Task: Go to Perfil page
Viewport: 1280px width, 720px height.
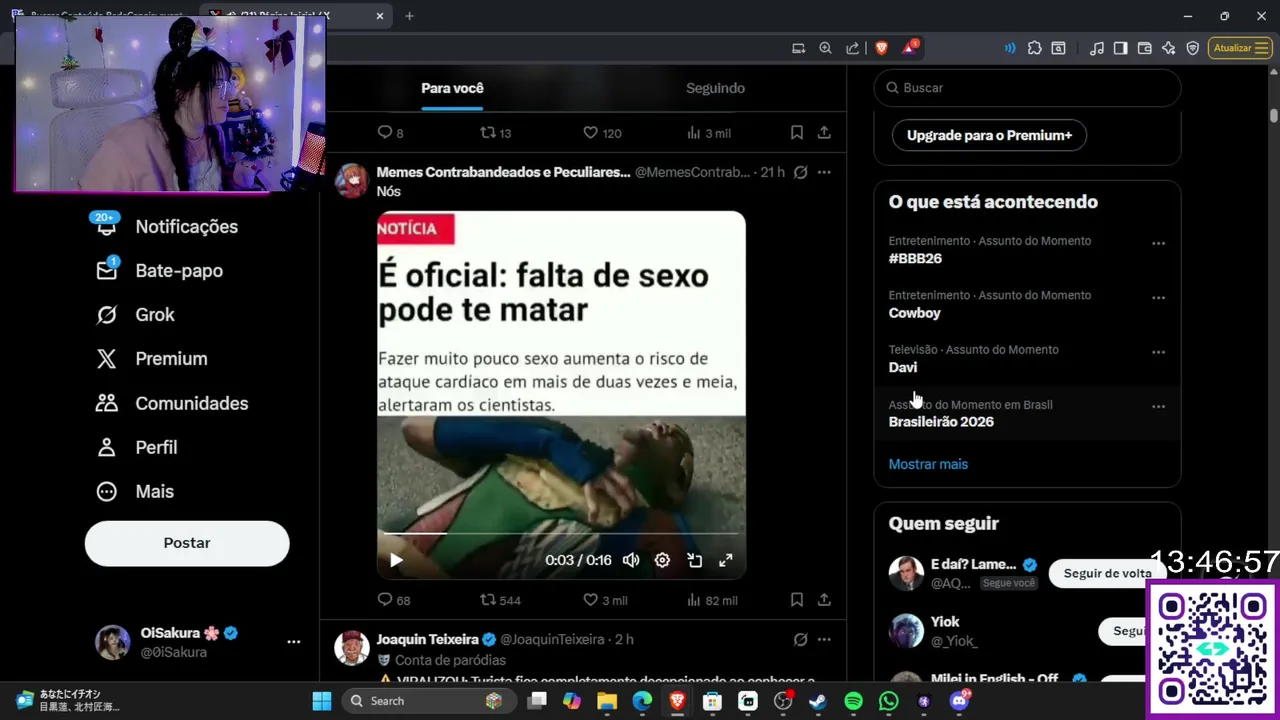Action: 137,447
